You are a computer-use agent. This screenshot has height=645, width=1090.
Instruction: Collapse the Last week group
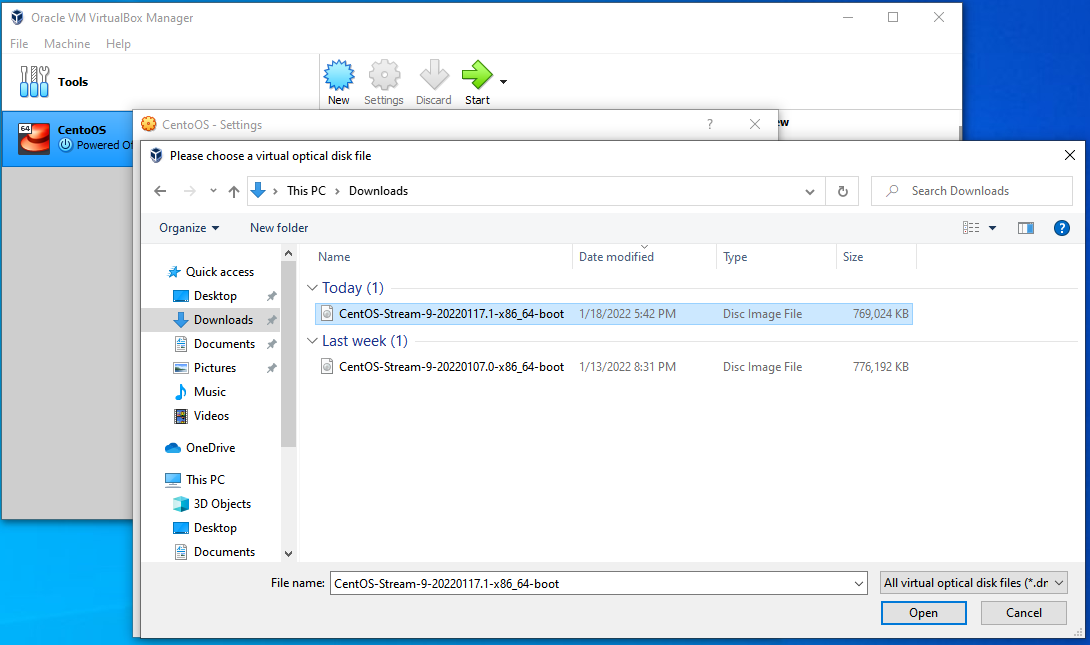pyautogui.click(x=313, y=341)
